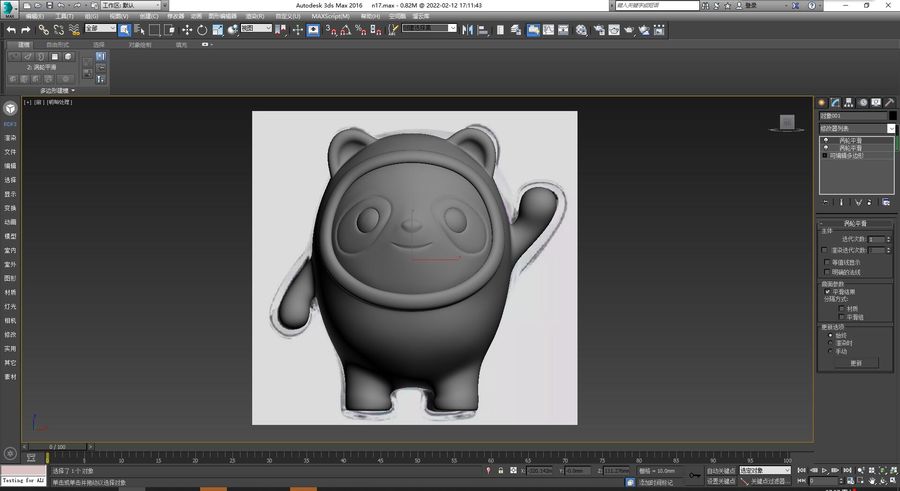900x491 pixels.
Task: Click the Align tool icon
Action: point(483,30)
